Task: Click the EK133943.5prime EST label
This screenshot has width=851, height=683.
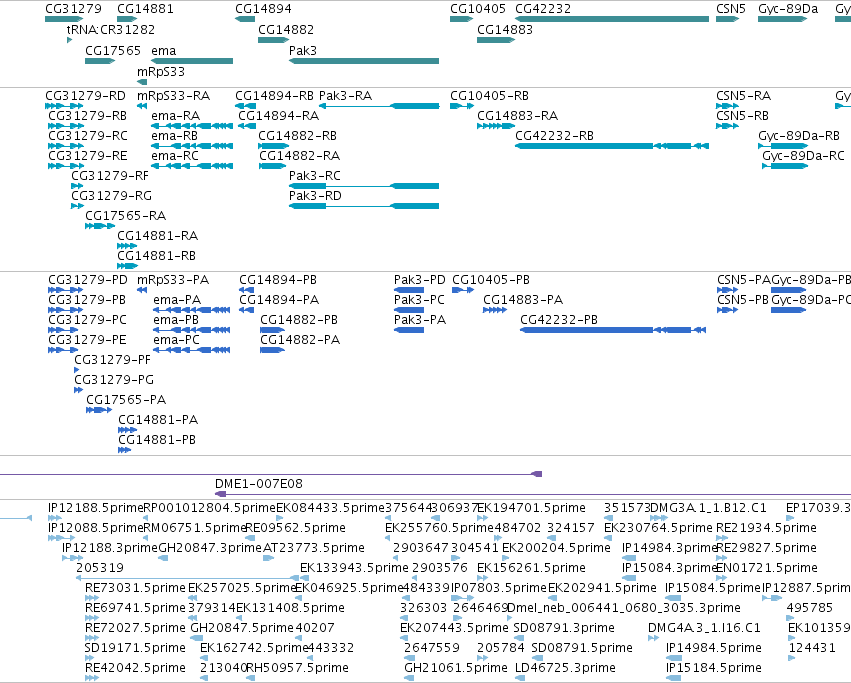Action: click(x=354, y=568)
